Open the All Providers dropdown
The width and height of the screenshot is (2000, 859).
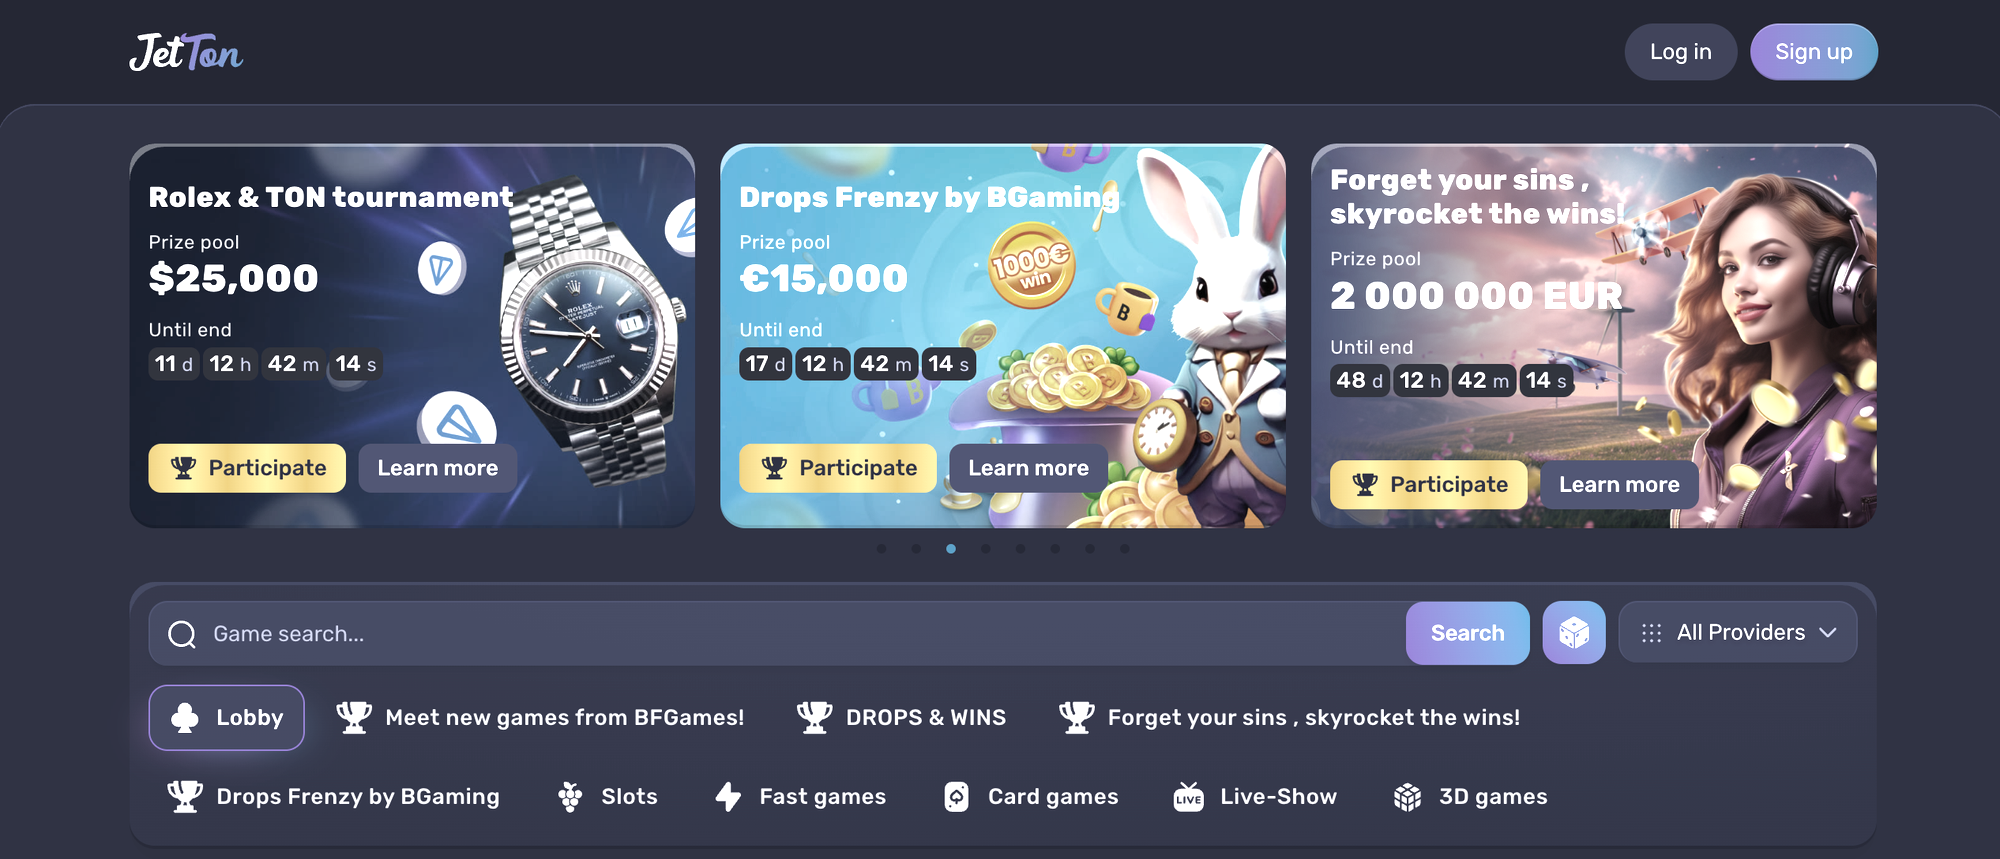tap(1738, 633)
